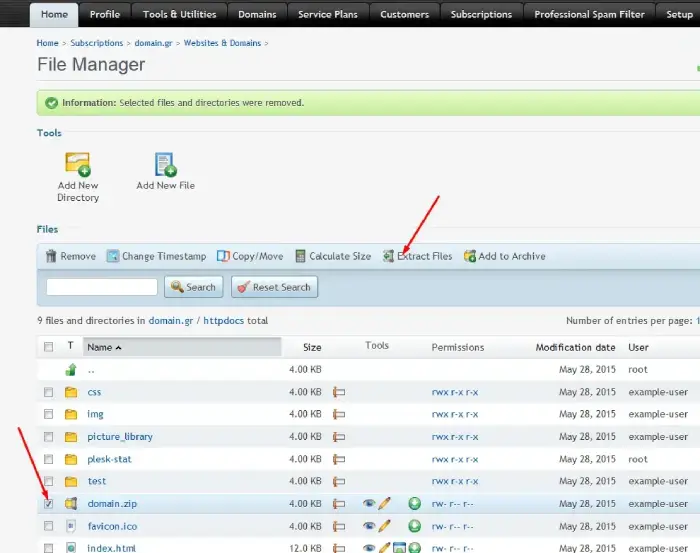Viewport: 700px width, 553px height.
Task: Click the Add New Directory folder icon
Action: pos(78,164)
